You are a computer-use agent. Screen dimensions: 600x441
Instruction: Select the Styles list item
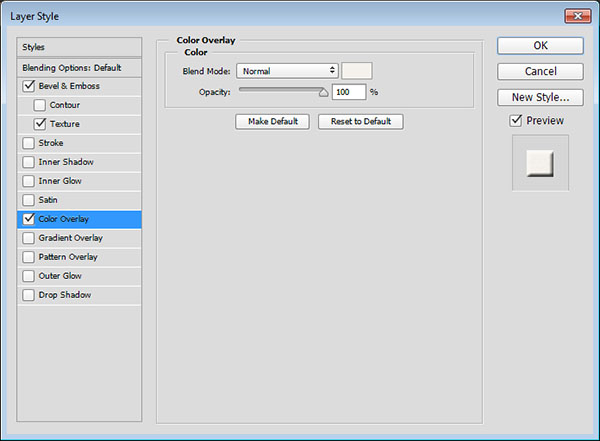(x=79, y=47)
